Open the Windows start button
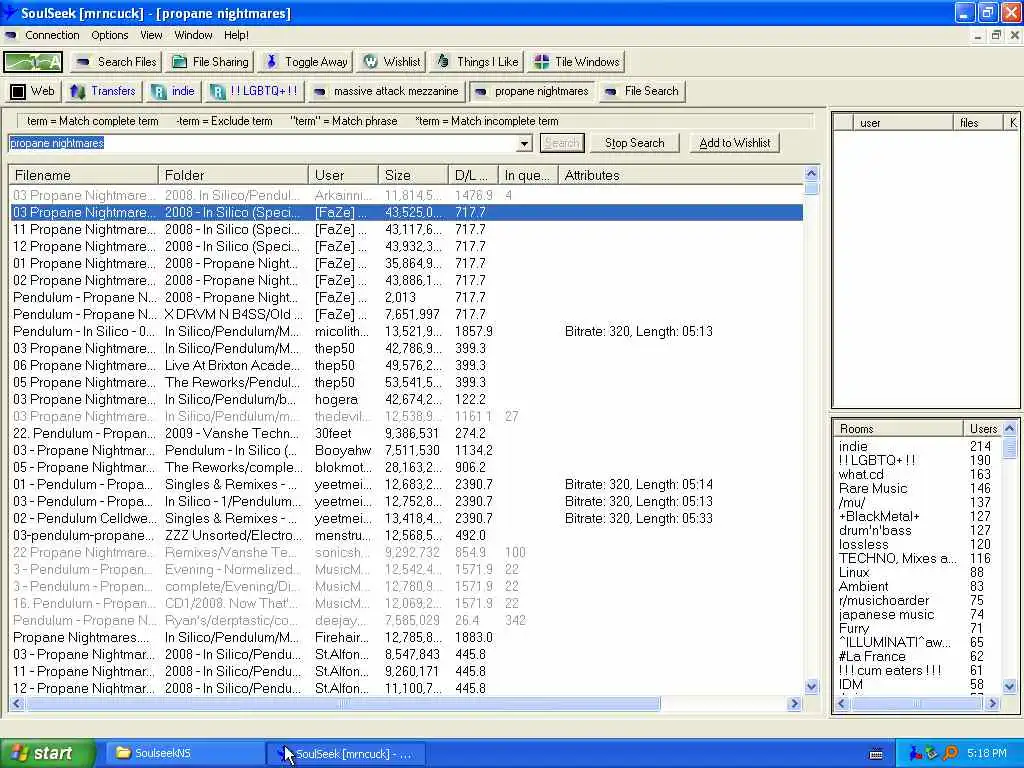Viewport: 1024px width, 768px height. click(47, 753)
